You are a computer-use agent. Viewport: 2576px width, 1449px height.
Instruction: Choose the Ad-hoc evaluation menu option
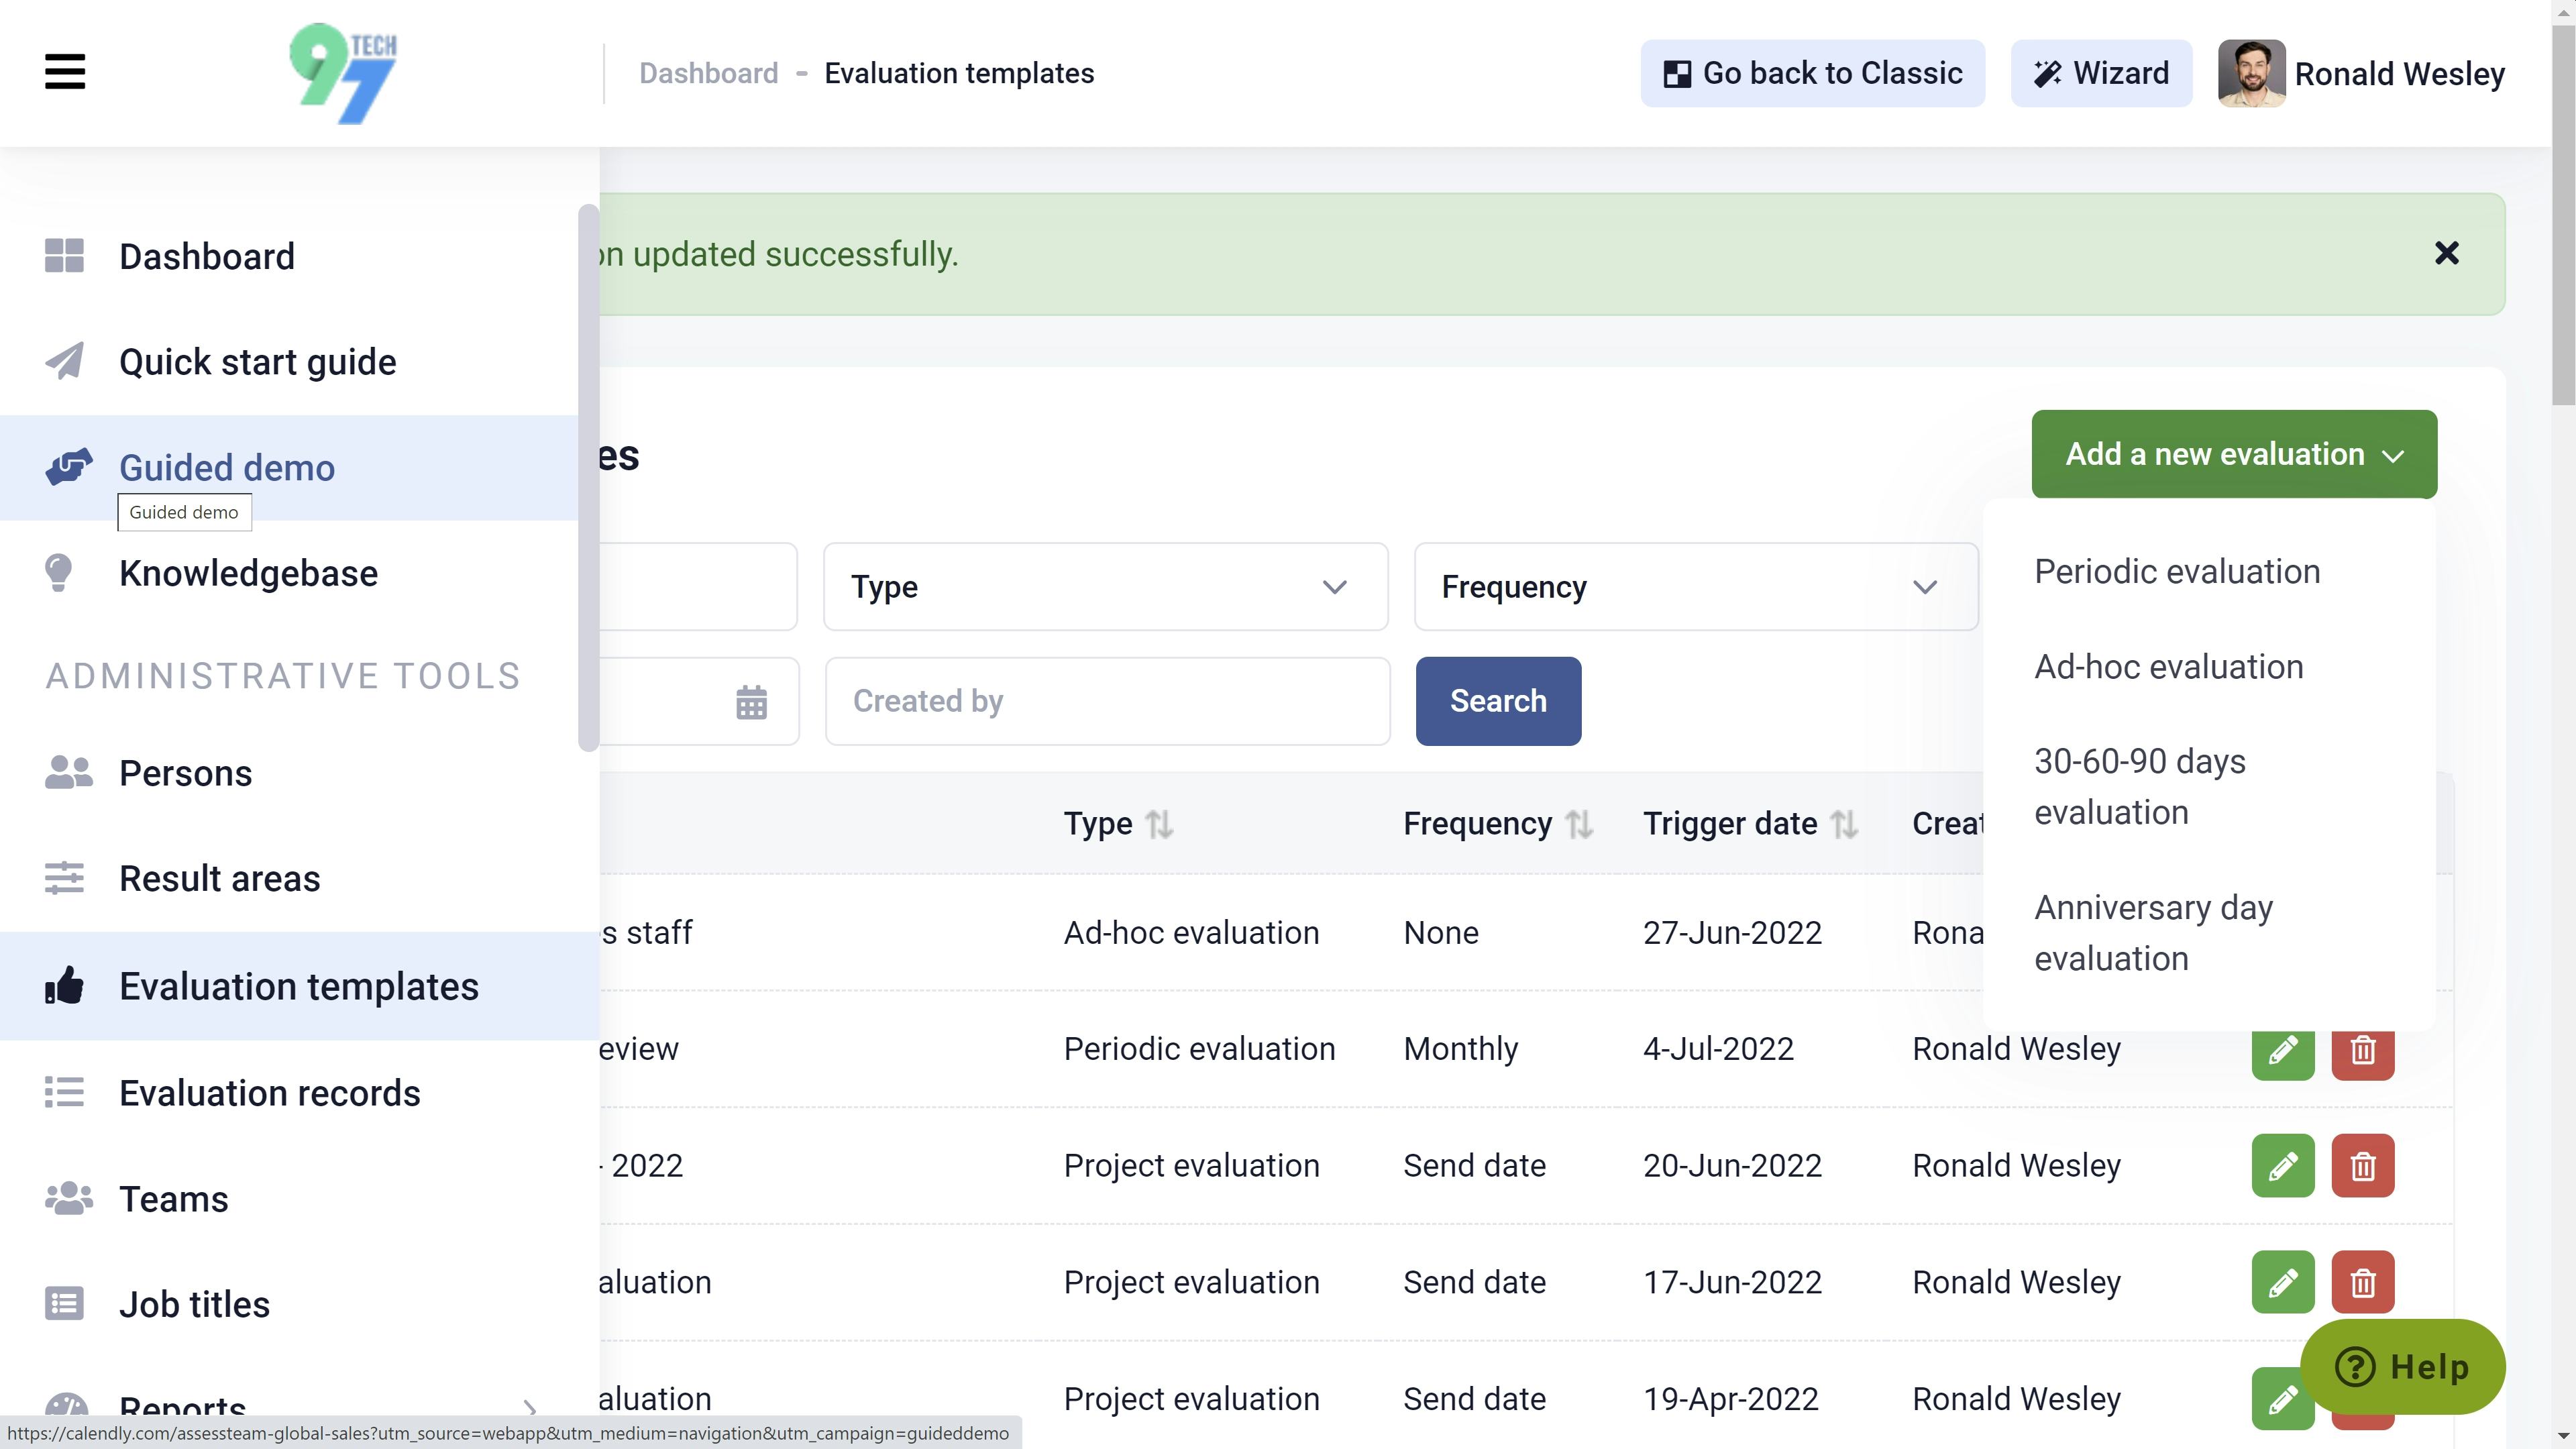point(2168,667)
